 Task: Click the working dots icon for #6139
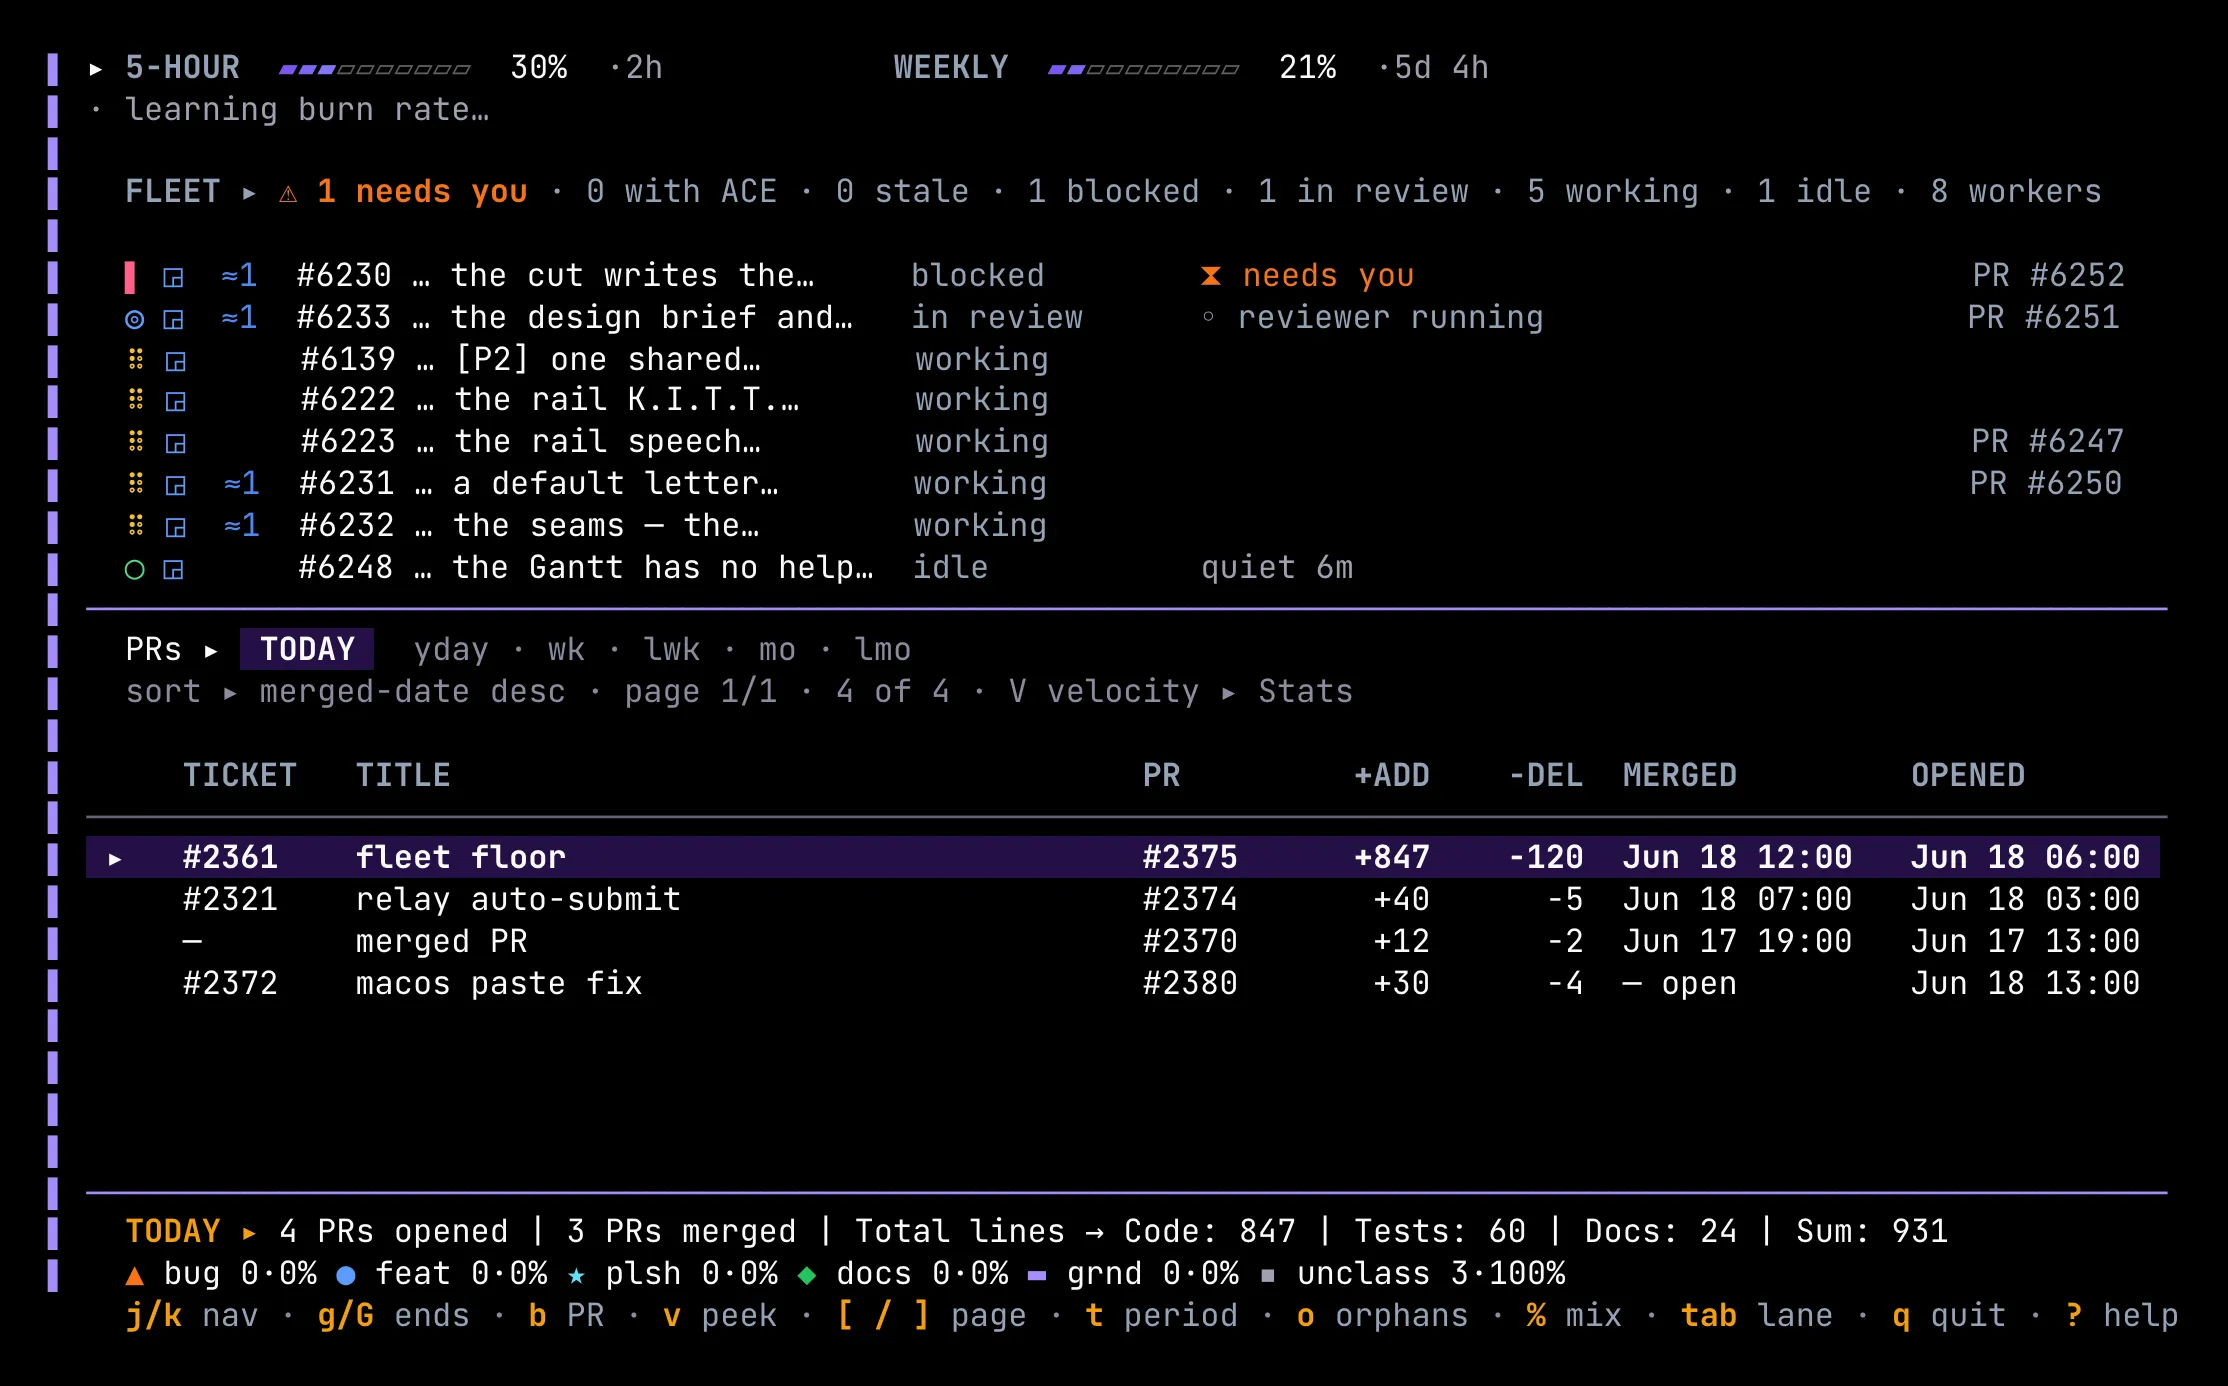[x=136, y=359]
